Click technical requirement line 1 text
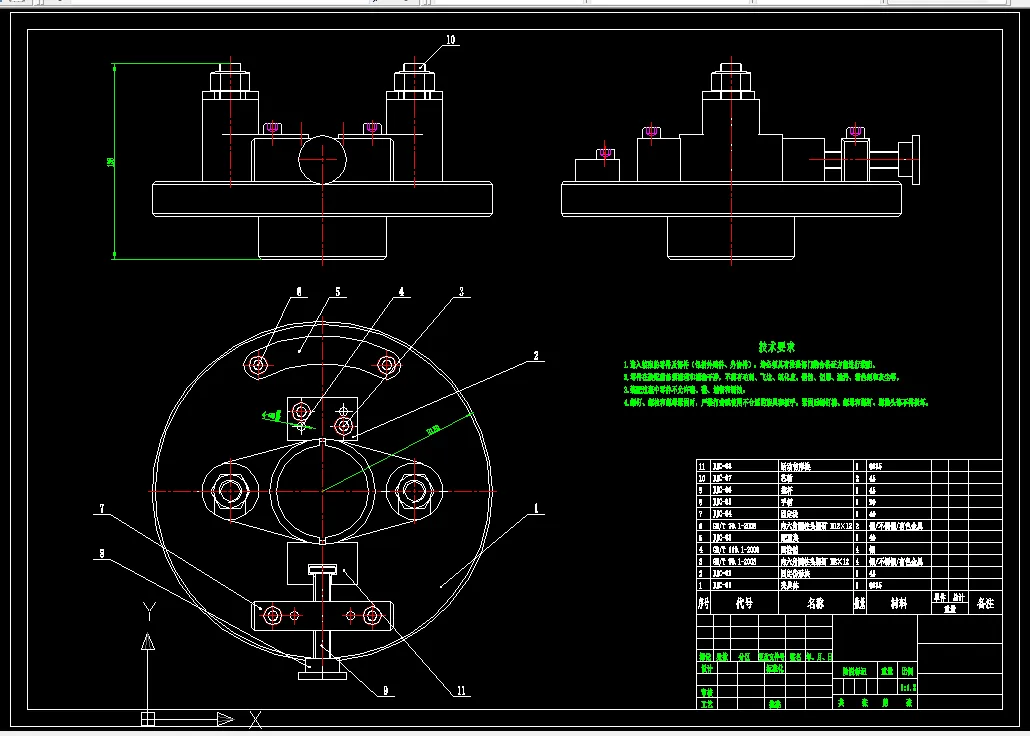1030x736 pixels. coord(750,364)
